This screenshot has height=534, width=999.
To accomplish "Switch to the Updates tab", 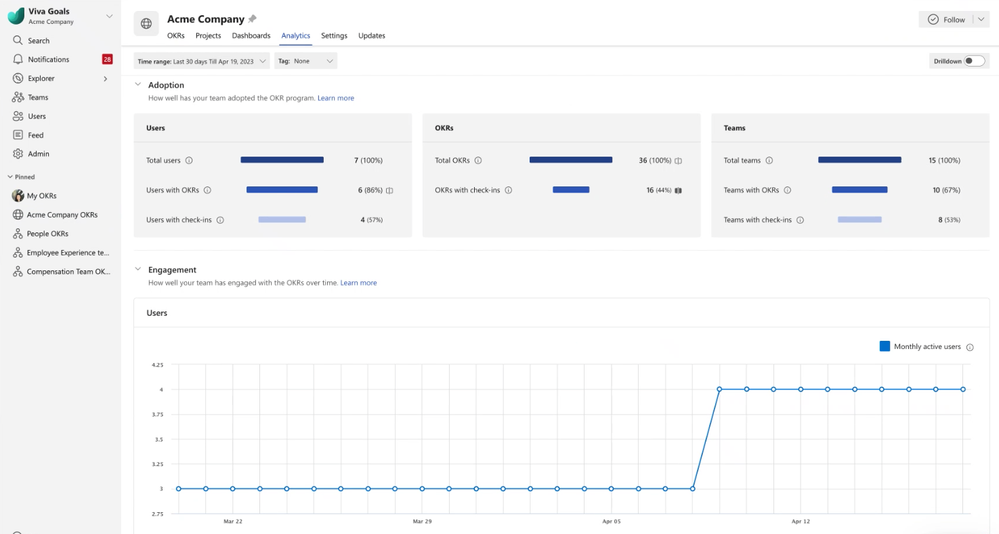I will tap(371, 36).
